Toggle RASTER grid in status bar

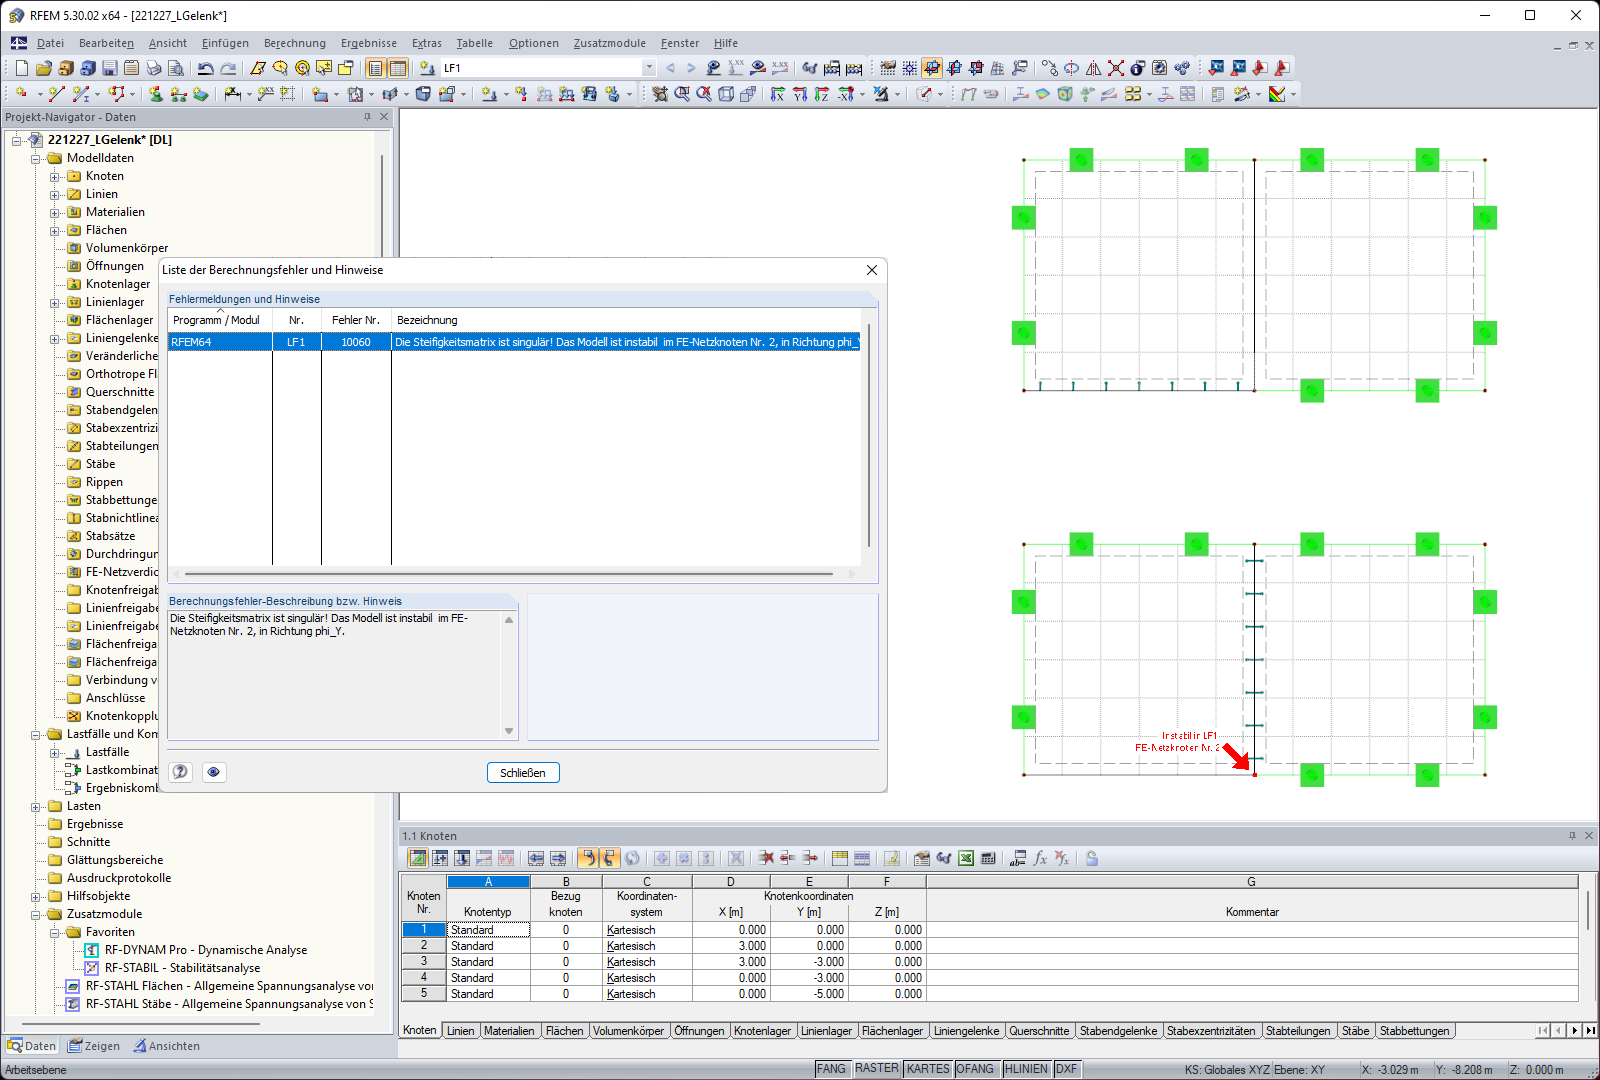point(877,1069)
